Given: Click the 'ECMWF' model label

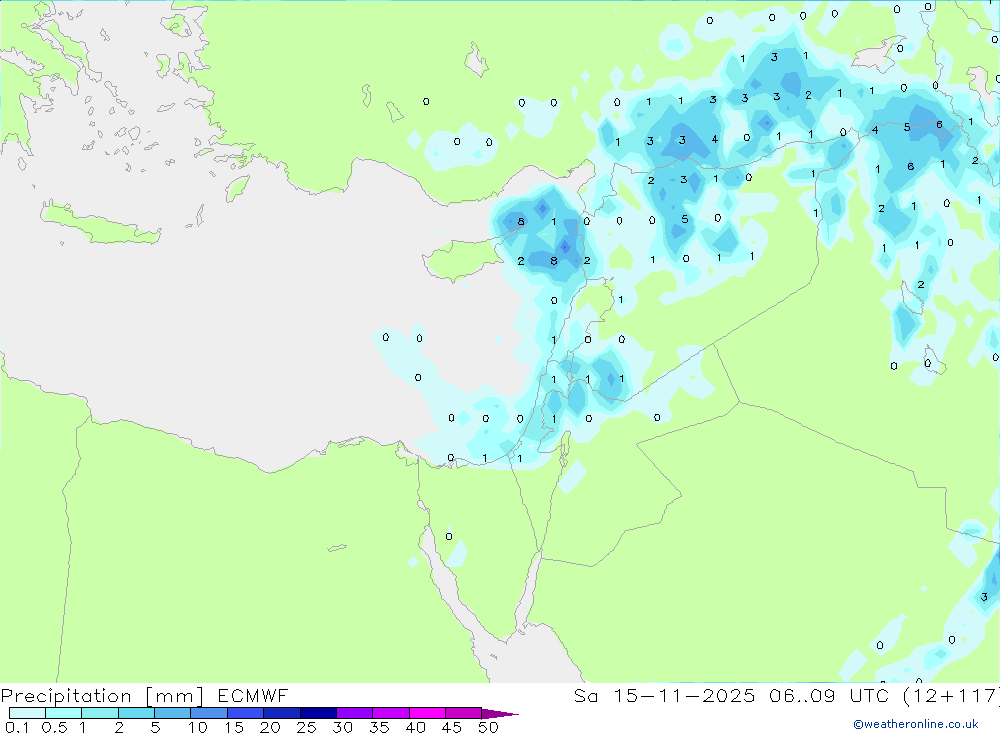Looking at the screenshot, I should point(253,695).
